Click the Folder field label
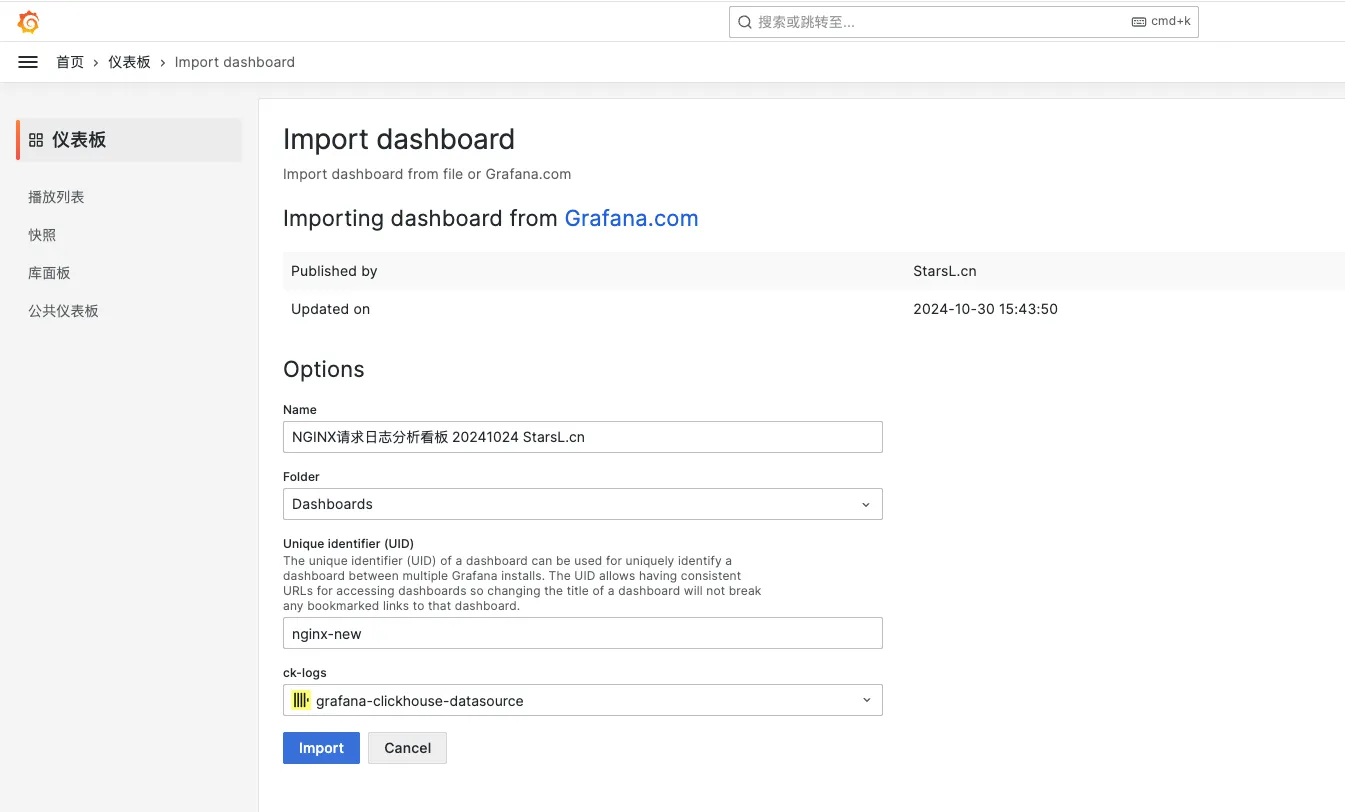Screen dimensions: 1345x812 [301, 477]
